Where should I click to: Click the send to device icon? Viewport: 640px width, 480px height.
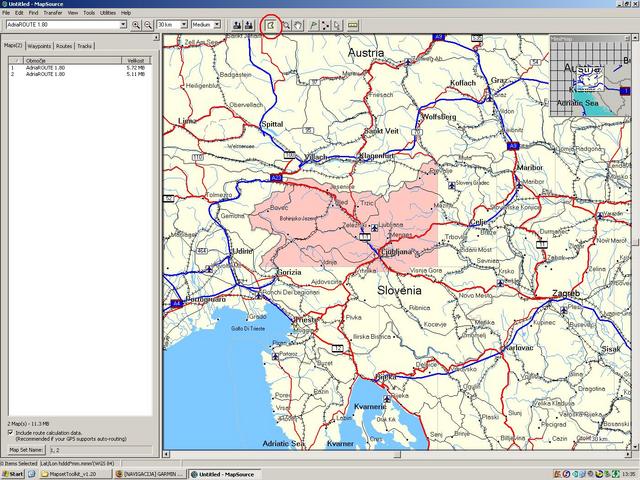(237, 25)
